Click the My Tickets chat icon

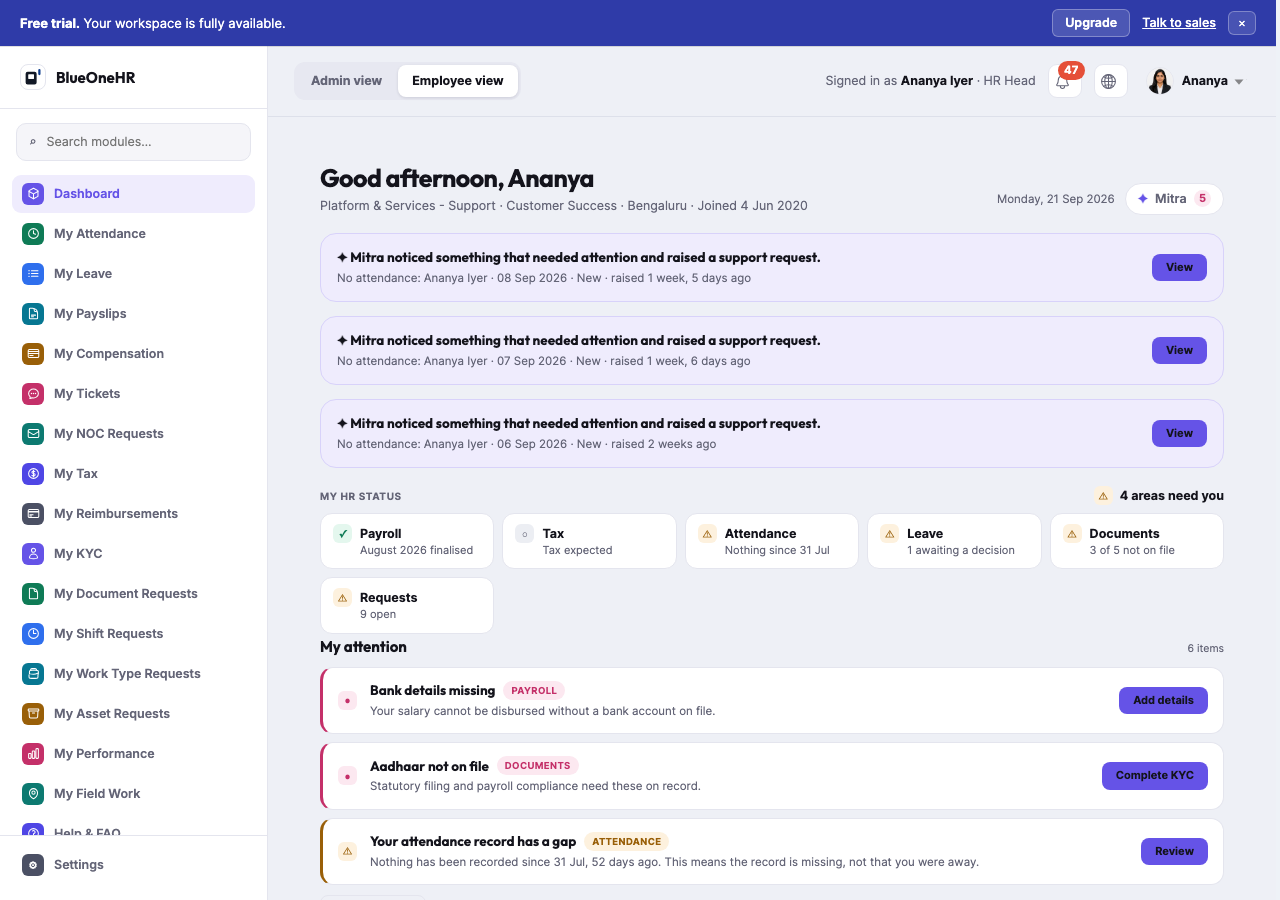click(x=33, y=394)
